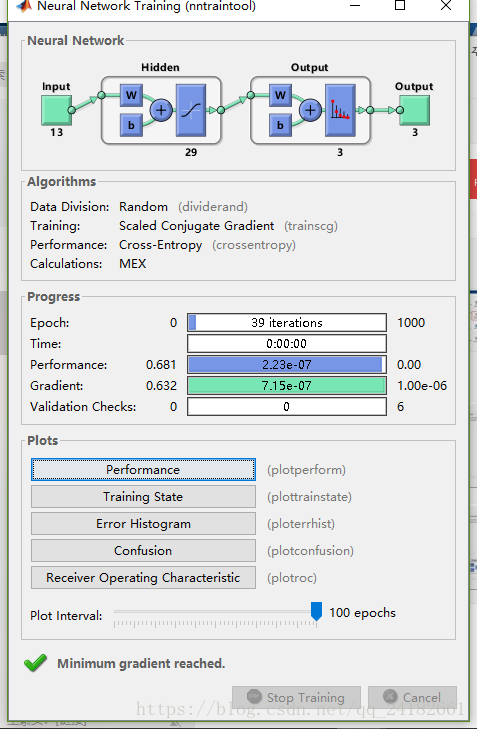
Task: Click the 'MEX' calculations value
Action: click(x=132, y=264)
